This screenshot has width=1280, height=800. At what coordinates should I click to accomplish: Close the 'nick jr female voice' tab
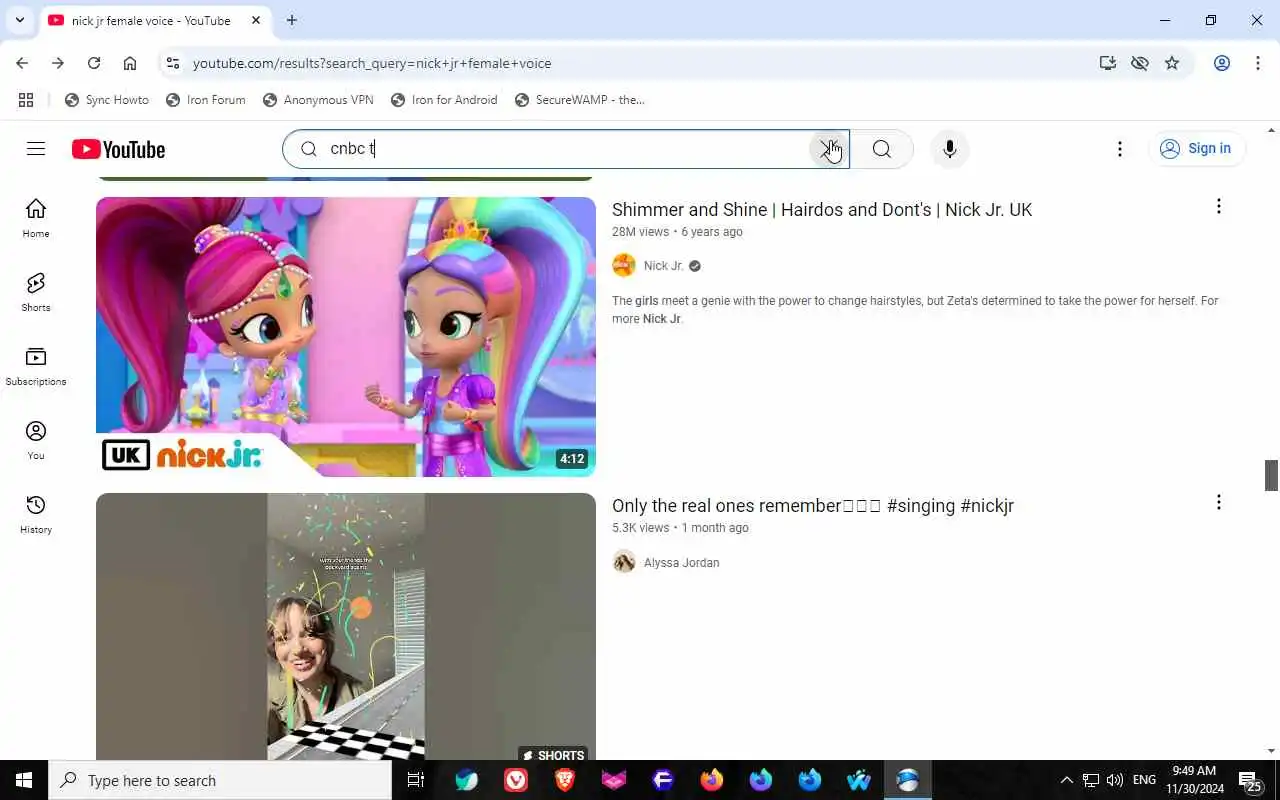[256, 20]
